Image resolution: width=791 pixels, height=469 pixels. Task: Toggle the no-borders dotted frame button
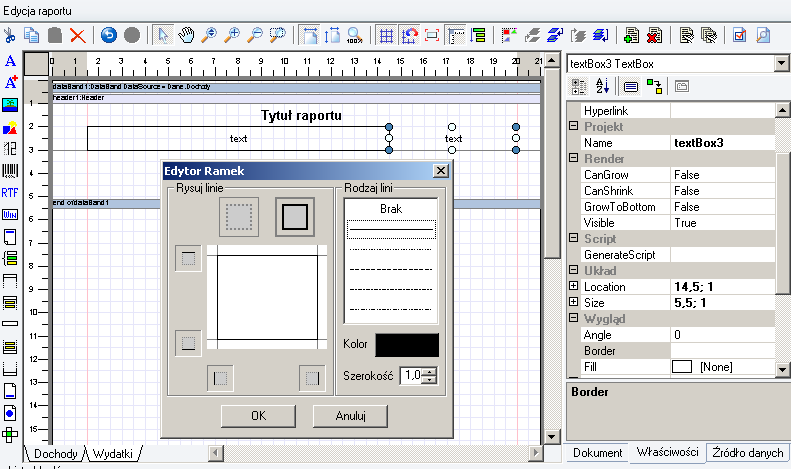pos(239,217)
